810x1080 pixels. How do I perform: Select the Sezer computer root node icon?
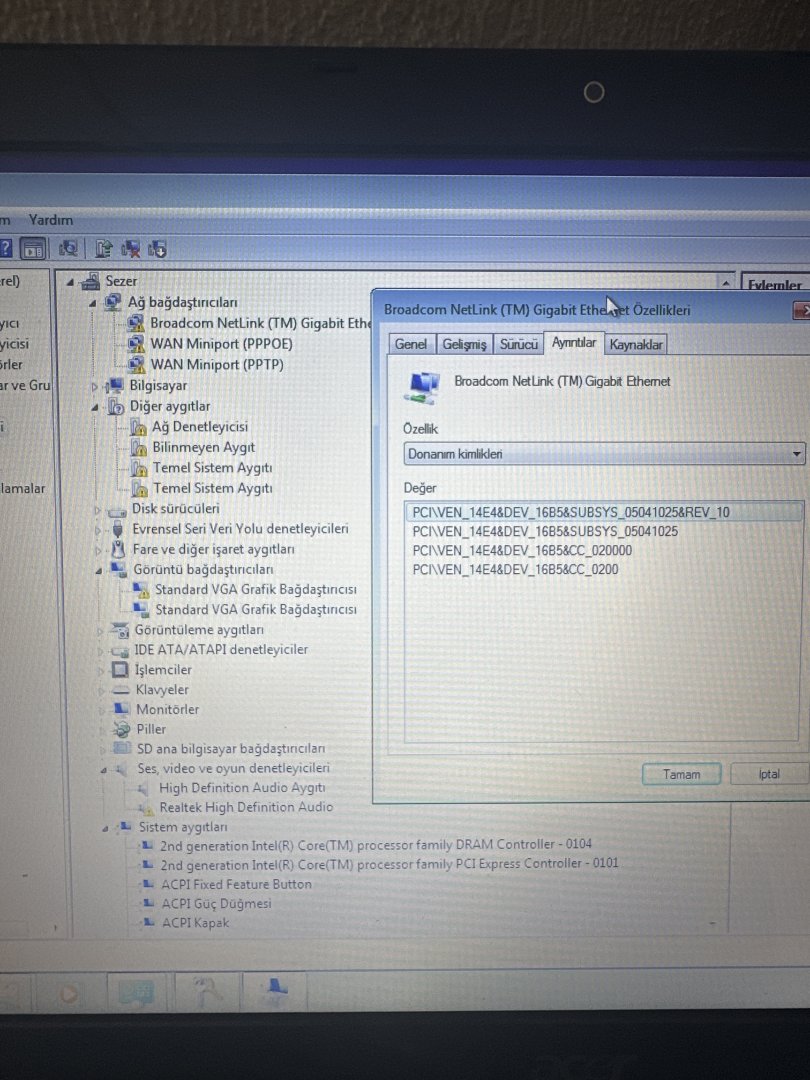pyautogui.click(x=90, y=281)
